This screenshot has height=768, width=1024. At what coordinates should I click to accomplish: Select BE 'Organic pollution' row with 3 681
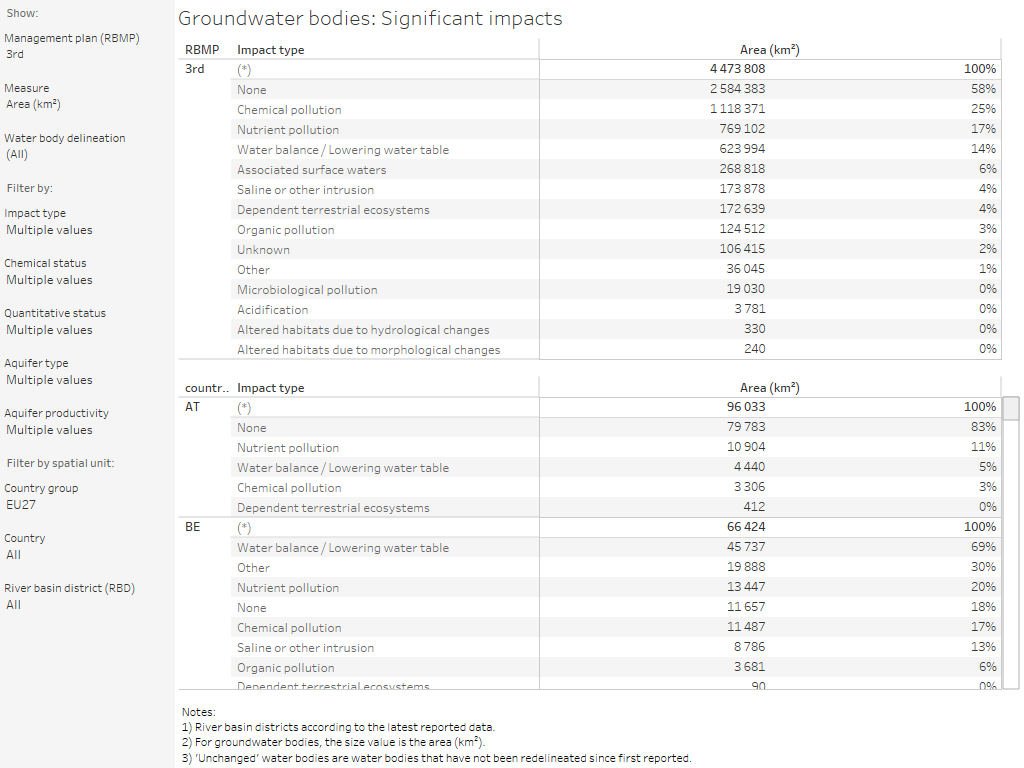(616, 667)
